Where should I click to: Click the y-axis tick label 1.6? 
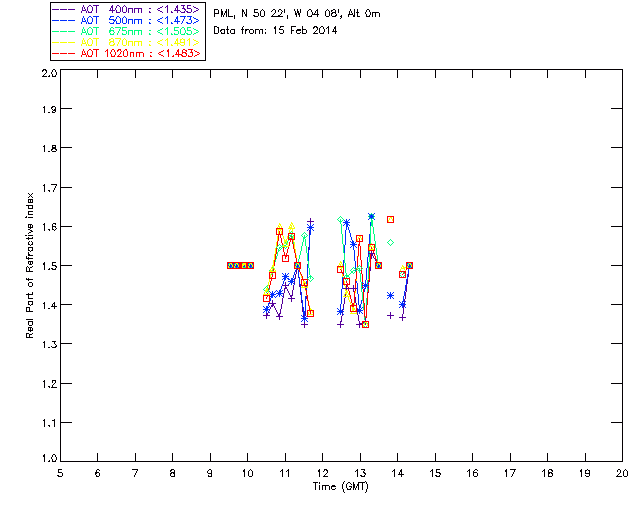(x=49, y=227)
